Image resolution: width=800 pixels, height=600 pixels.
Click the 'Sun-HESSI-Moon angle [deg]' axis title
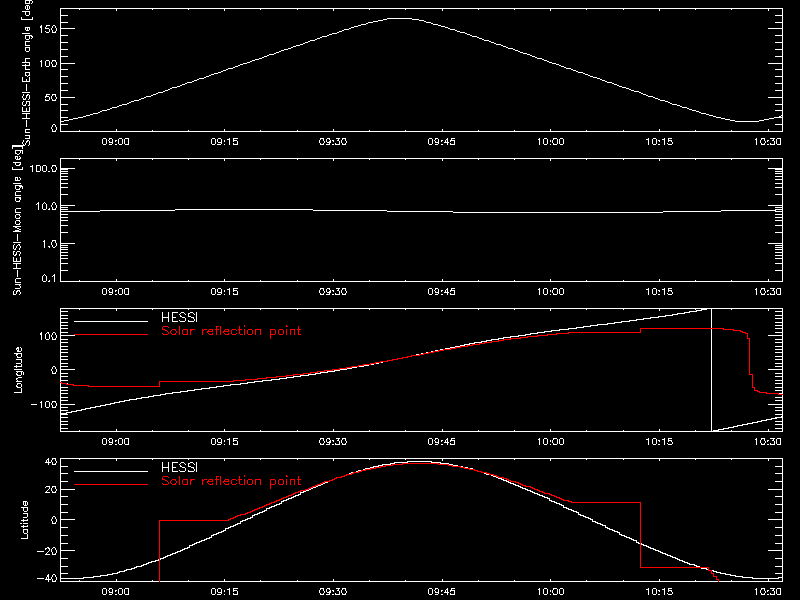17,220
